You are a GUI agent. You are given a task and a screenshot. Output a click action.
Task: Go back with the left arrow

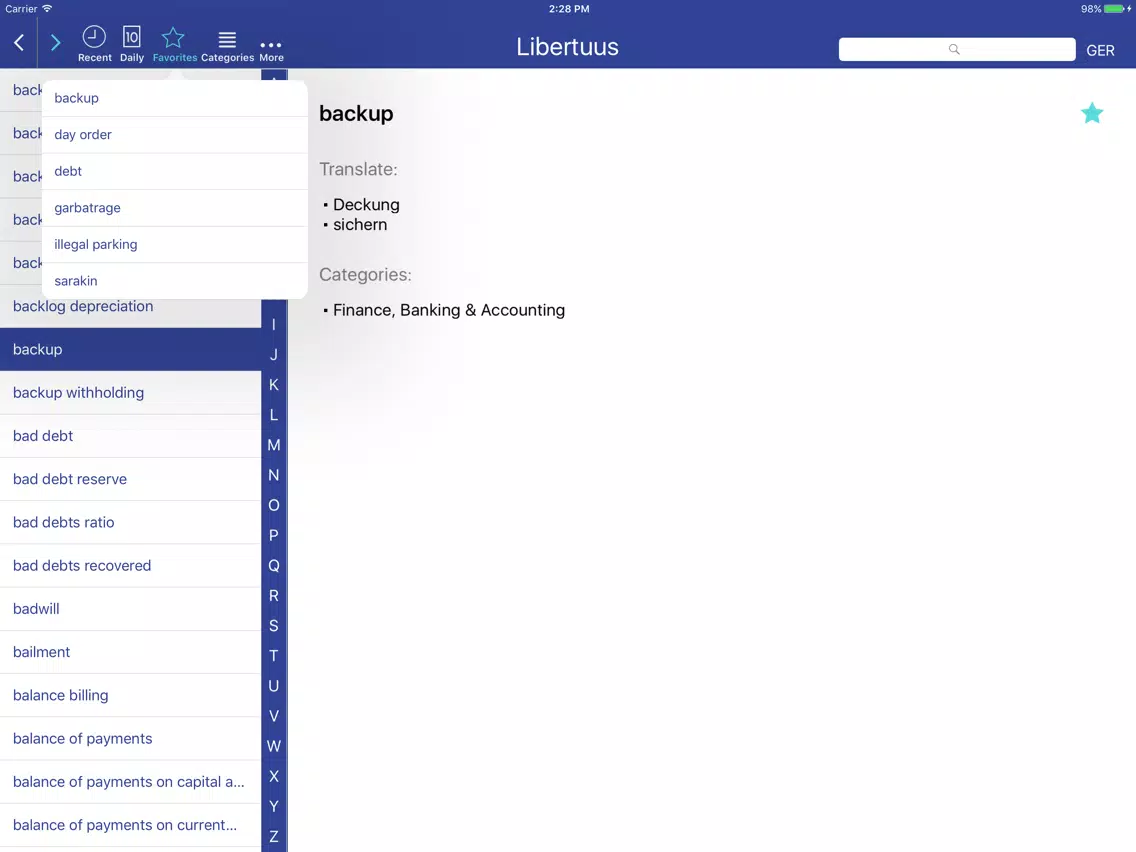pos(20,43)
